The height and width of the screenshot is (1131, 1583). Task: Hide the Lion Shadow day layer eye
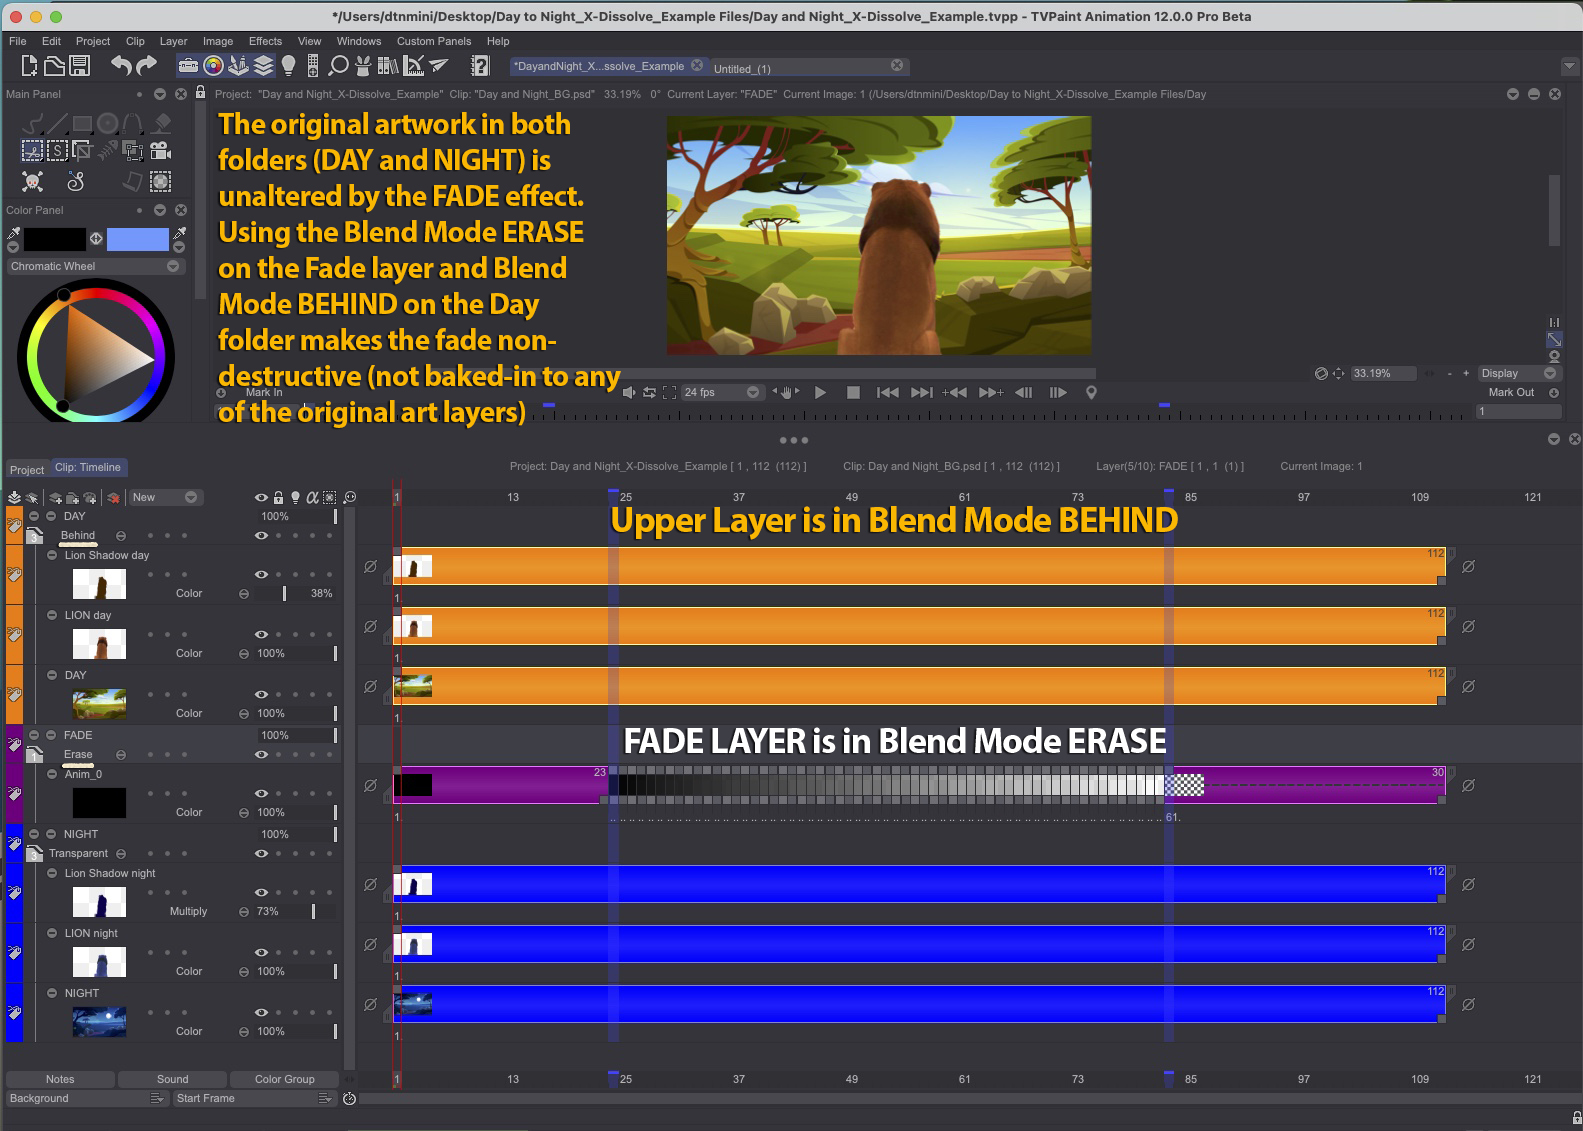261,574
